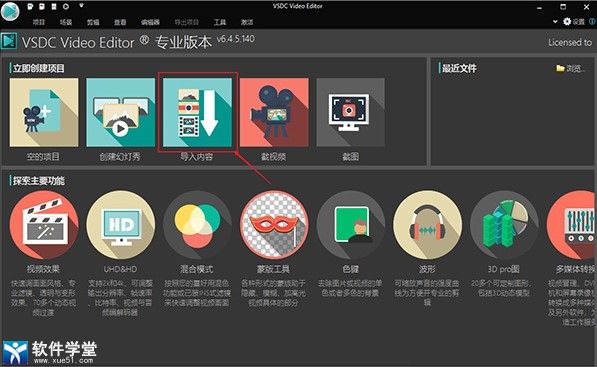This screenshot has height=367, width=597.
Task: Click the 截图 screen capture tile
Action: [351, 112]
